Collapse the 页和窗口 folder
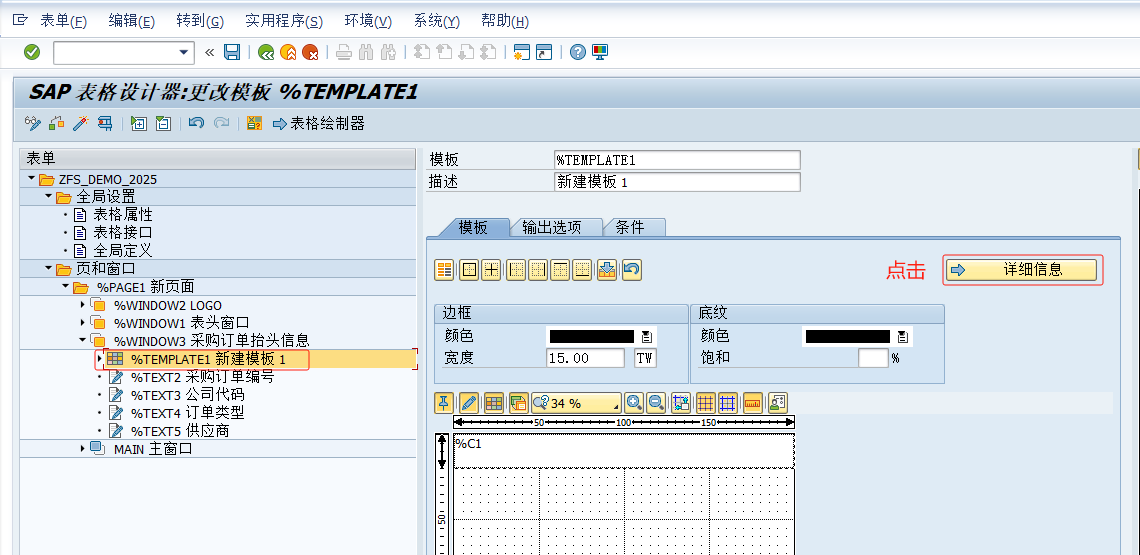1140x555 pixels. pyautogui.click(x=48, y=268)
